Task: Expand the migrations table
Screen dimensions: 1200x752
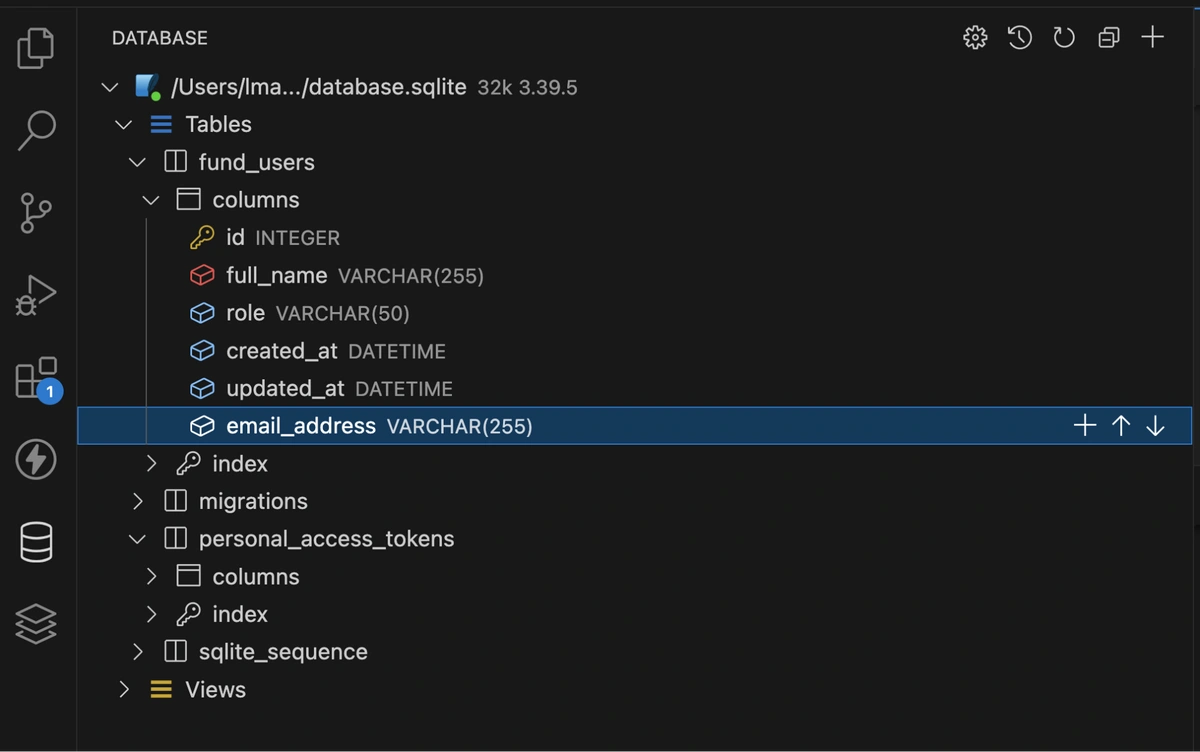Action: (138, 501)
